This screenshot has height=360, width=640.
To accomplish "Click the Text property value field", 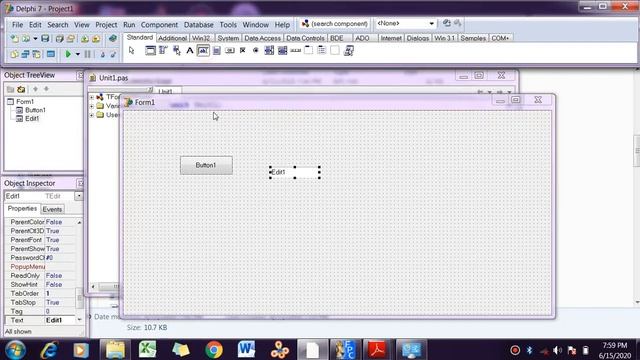I will [x=60, y=320].
